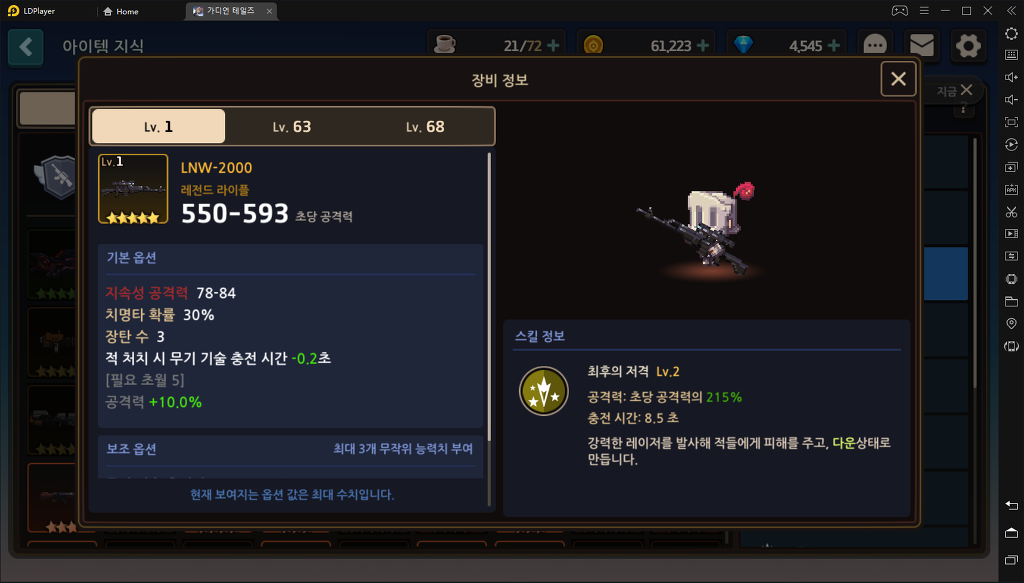Screen dimensions: 1024x583
Task: Click the equipment options scrollbar
Action: coord(489,330)
